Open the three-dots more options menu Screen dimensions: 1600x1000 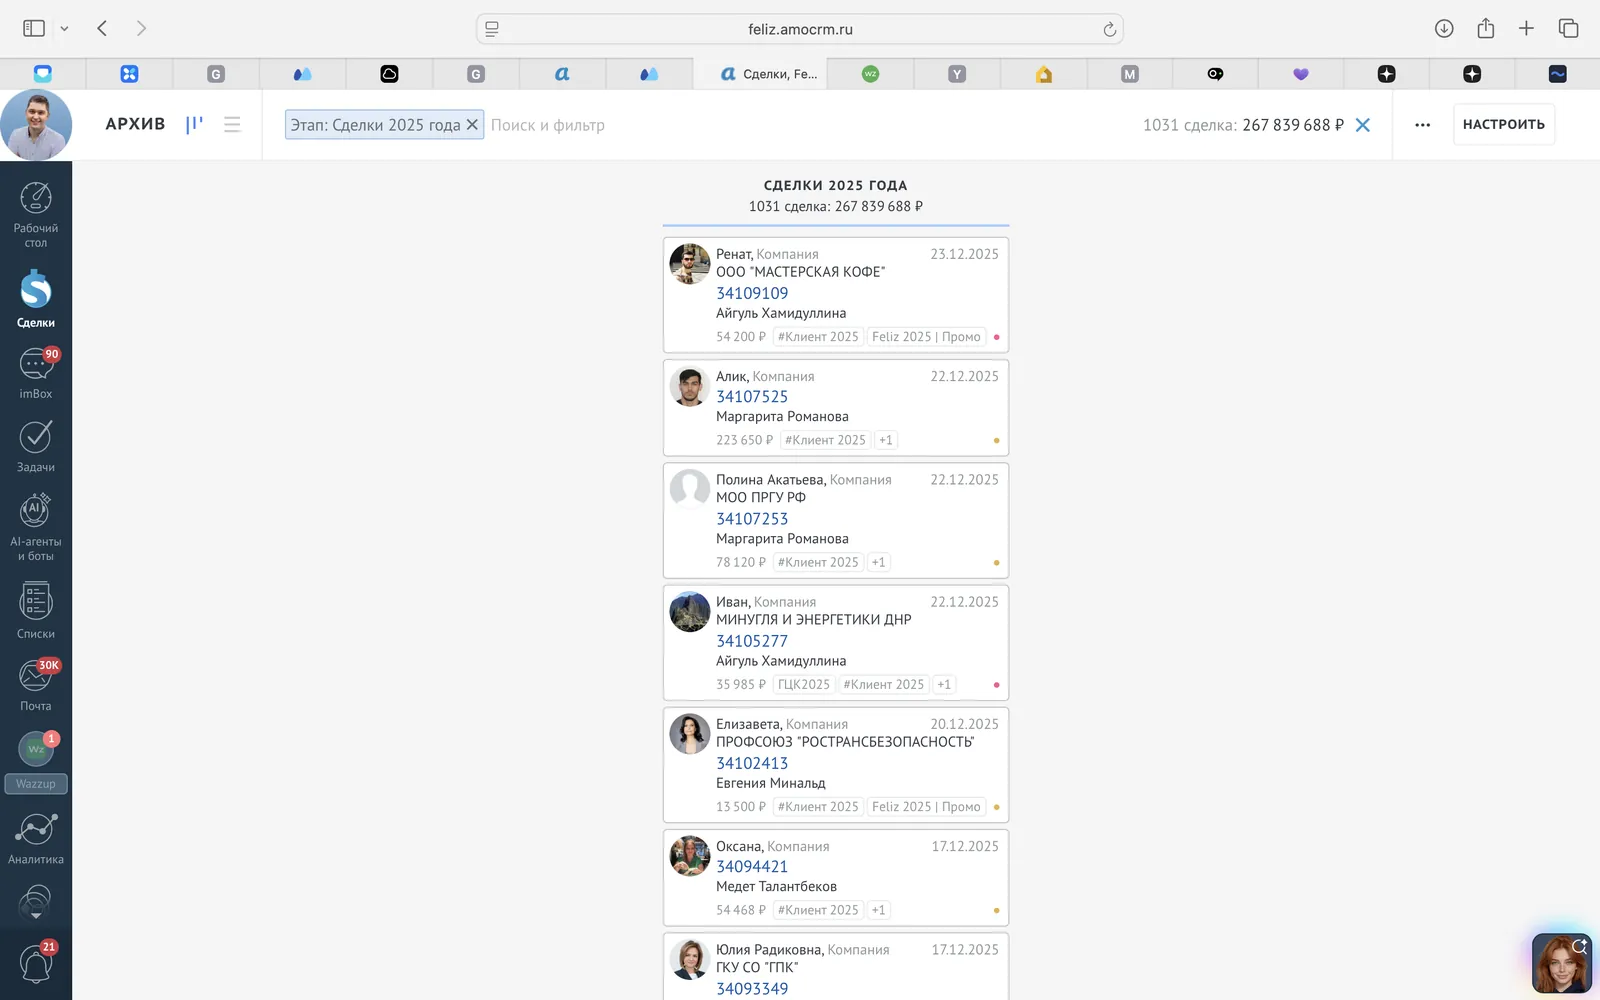[x=1423, y=125]
